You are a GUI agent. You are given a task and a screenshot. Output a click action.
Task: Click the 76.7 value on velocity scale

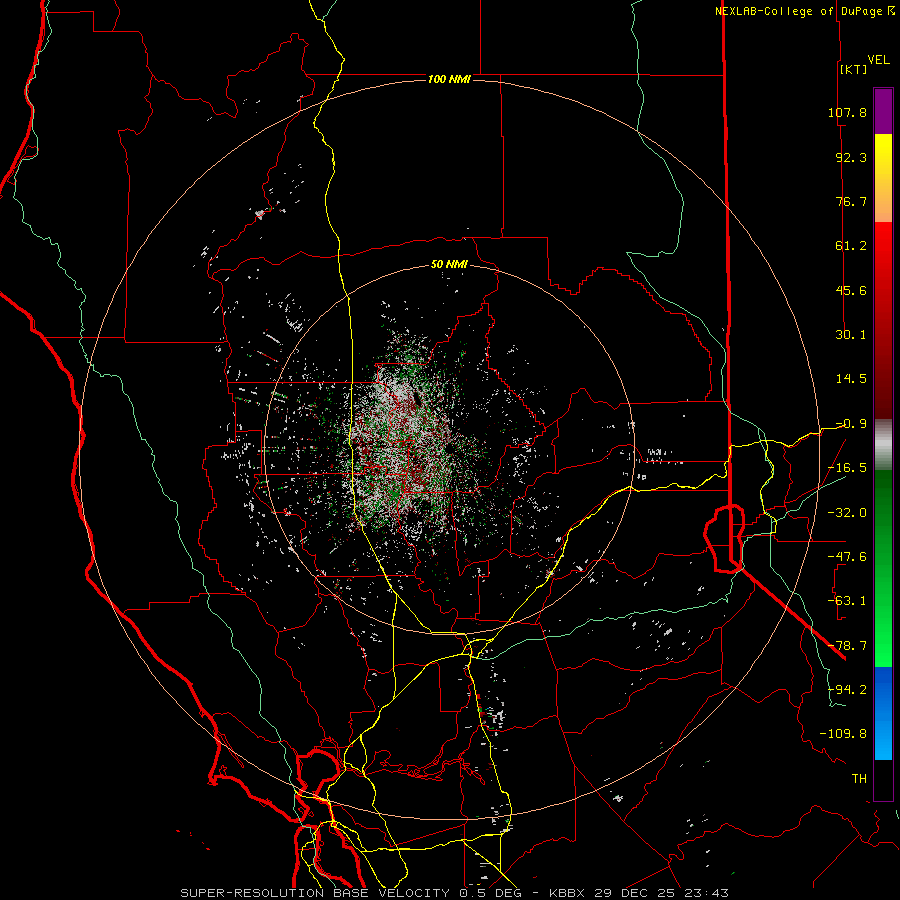point(851,201)
